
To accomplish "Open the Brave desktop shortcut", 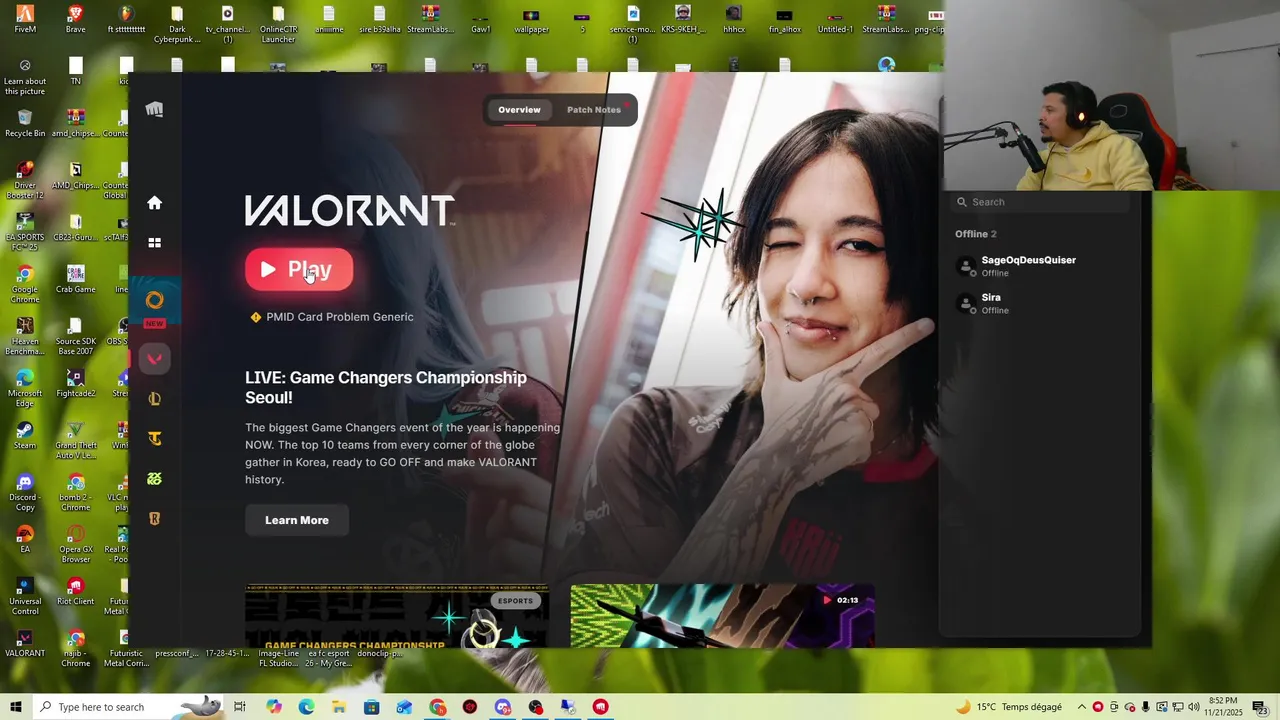I will pyautogui.click(x=76, y=19).
